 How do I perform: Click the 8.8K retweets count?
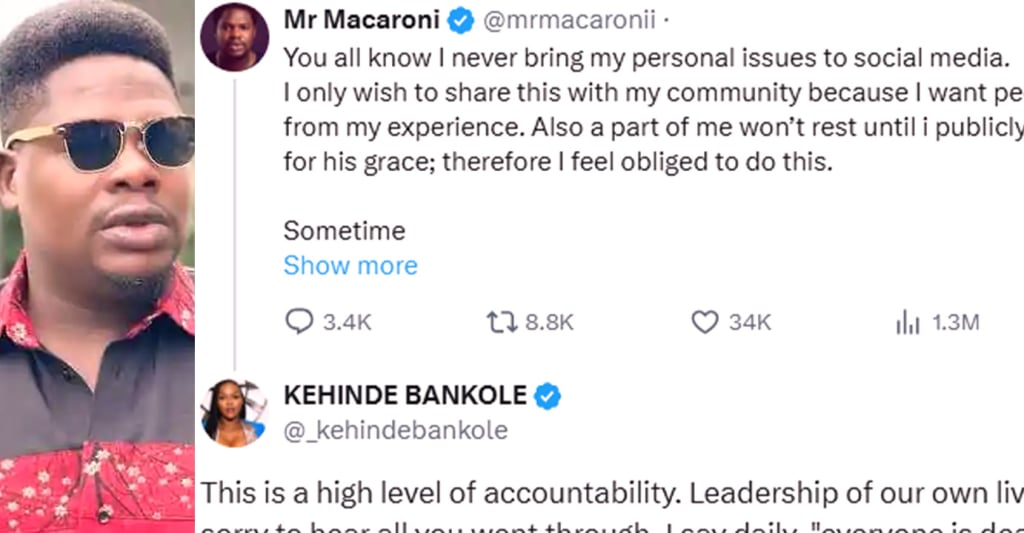click(x=549, y=322)
